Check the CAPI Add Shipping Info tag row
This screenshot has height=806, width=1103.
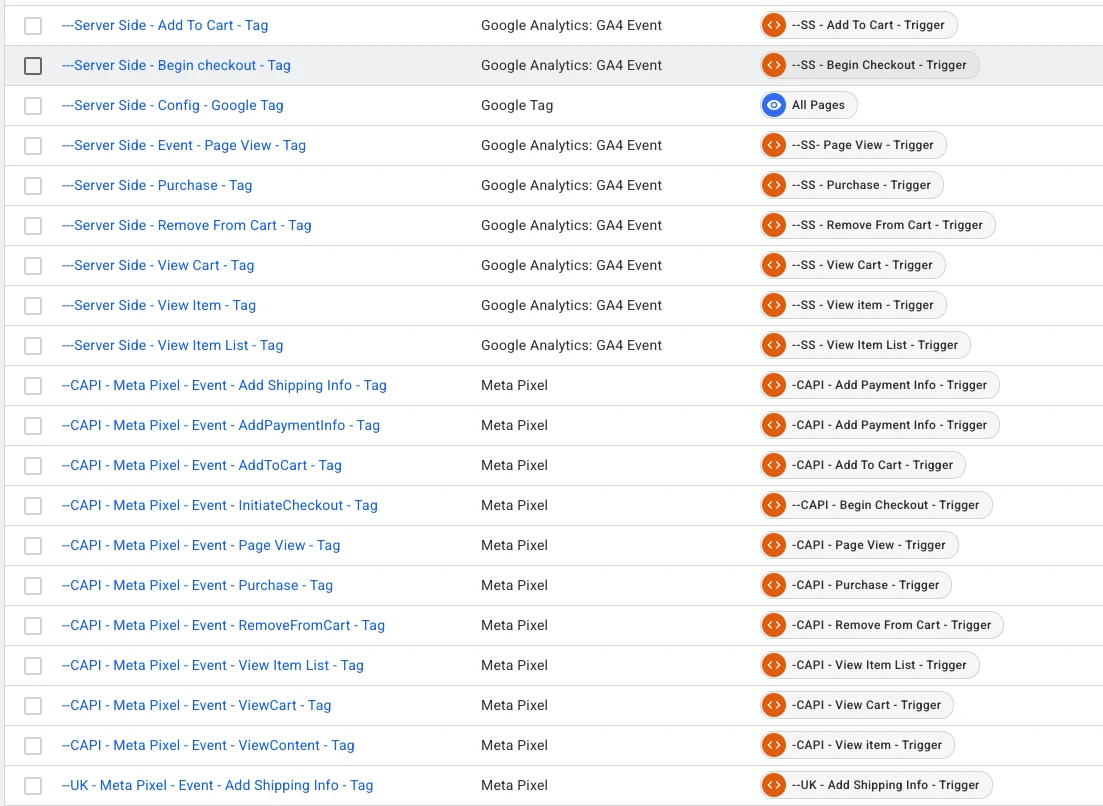[33, 386]
